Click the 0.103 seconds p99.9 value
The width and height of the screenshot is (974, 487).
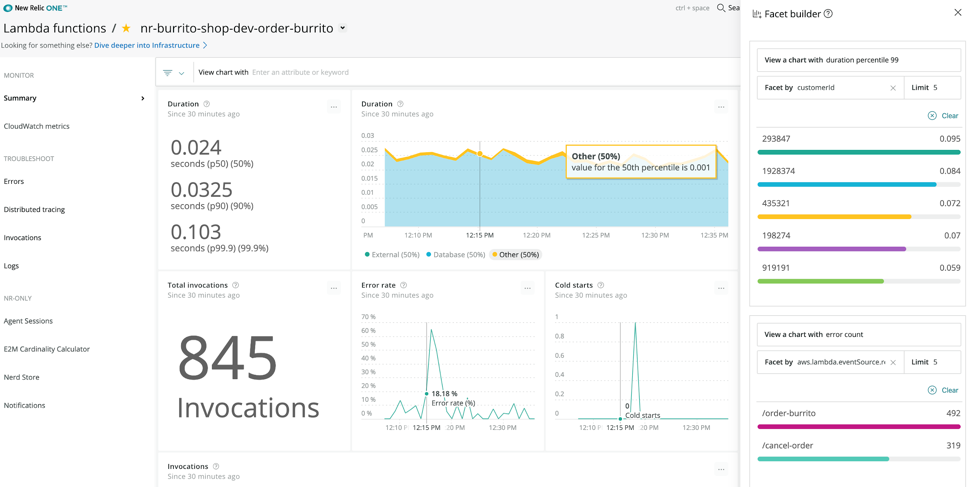(x=196, y=232)
